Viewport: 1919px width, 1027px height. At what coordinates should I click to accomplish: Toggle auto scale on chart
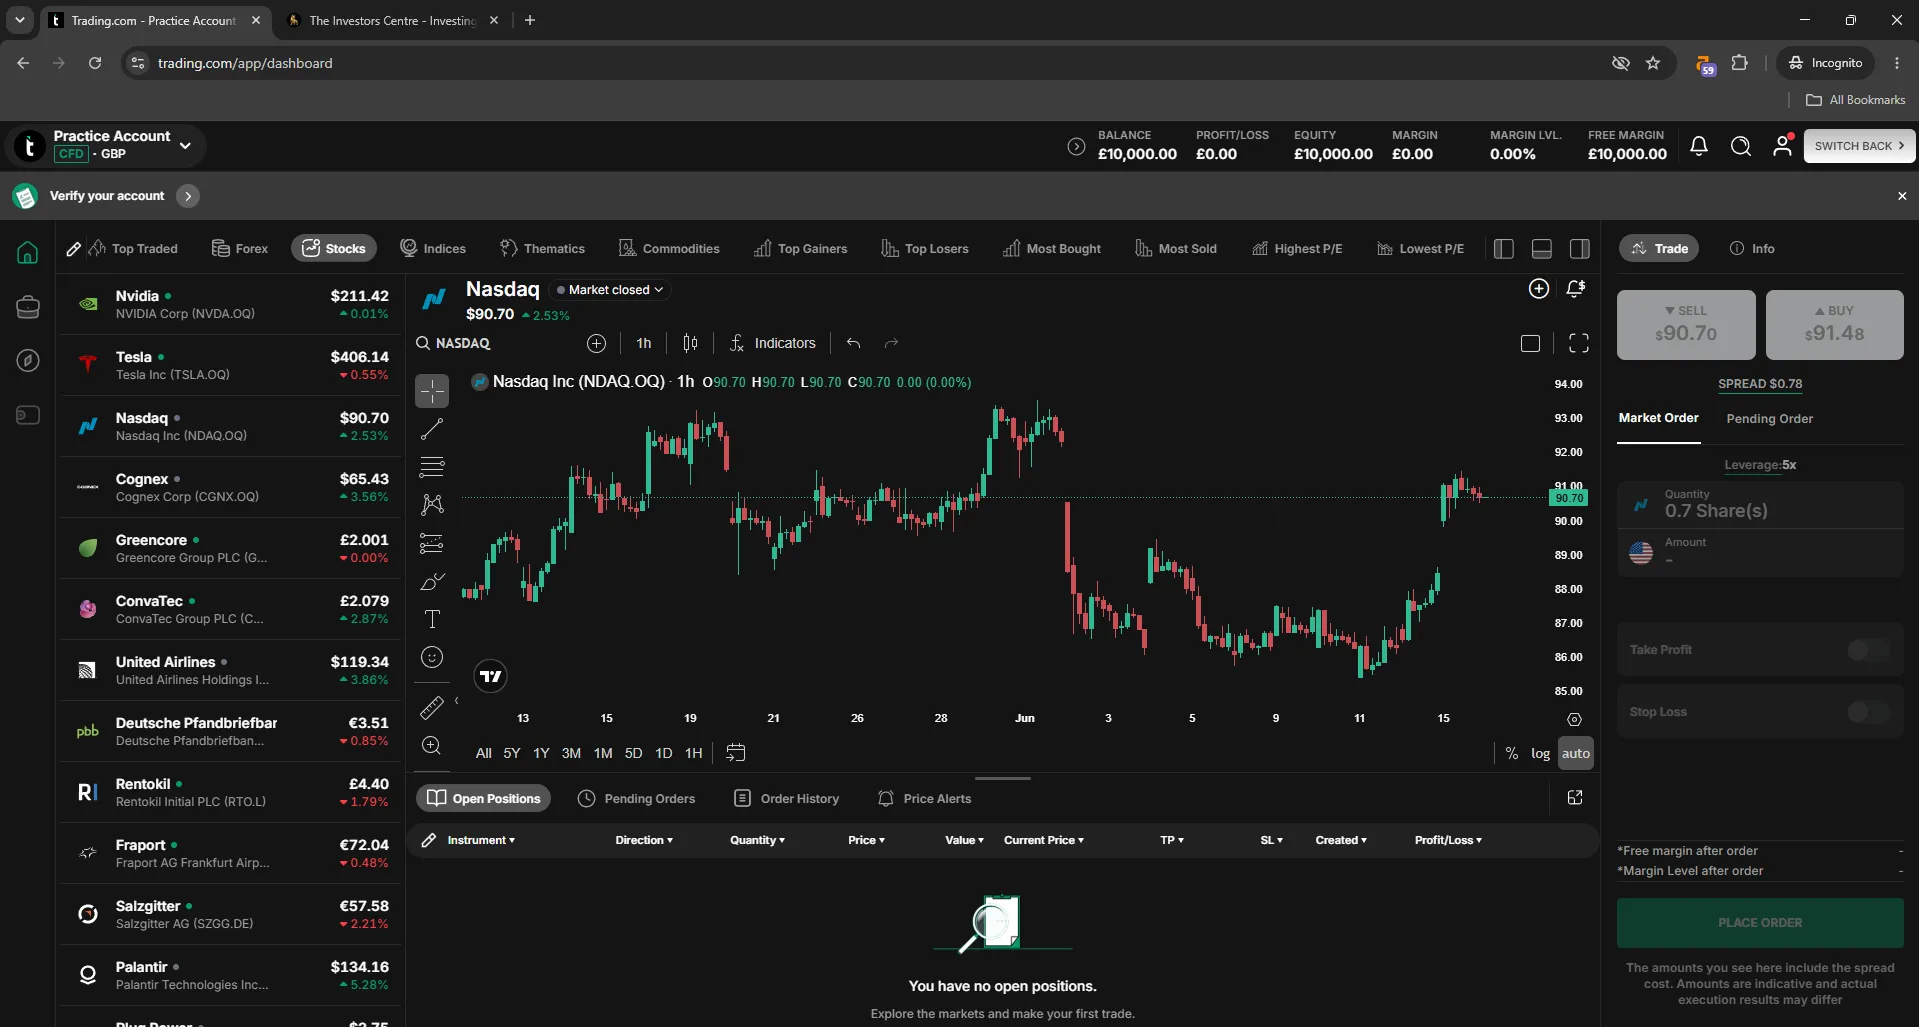coord(1575,753)
